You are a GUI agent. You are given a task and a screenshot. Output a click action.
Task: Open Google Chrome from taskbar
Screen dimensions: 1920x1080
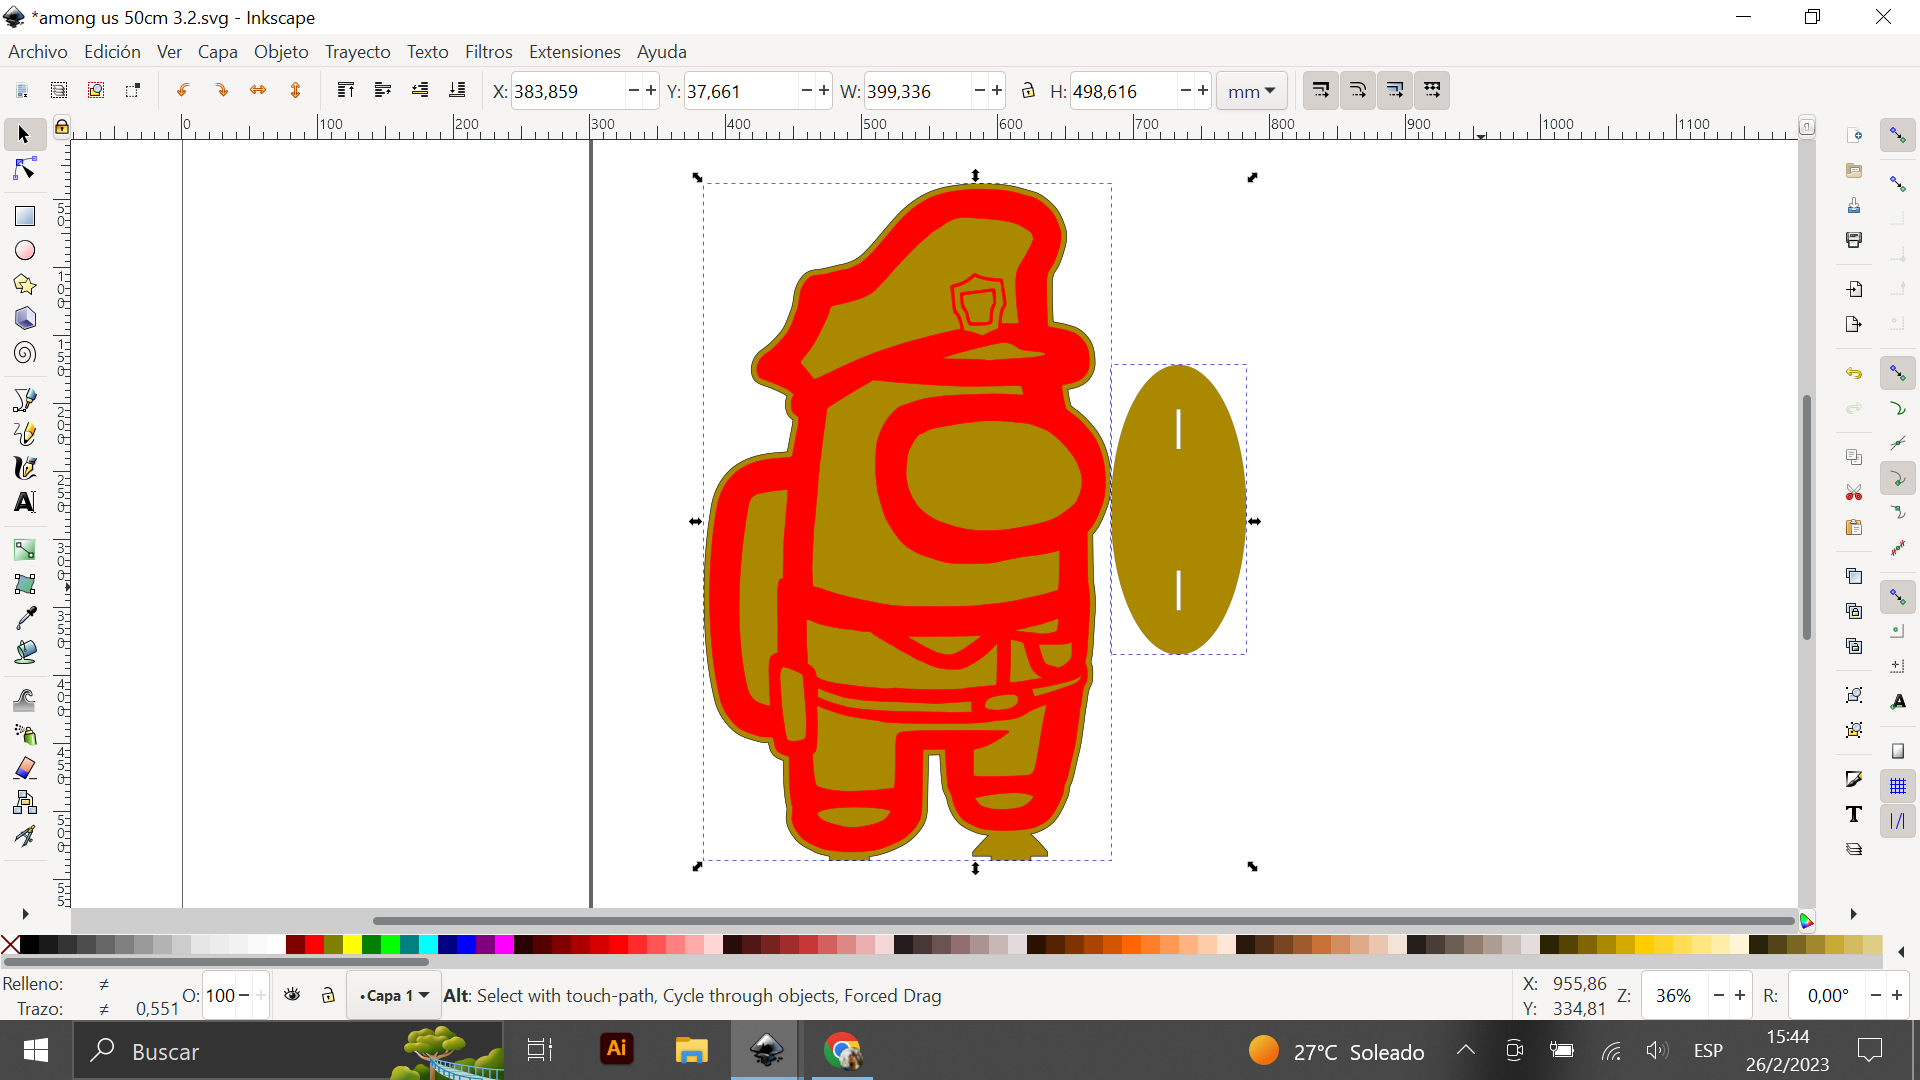pyautogui.click(x=843, y=1050)
